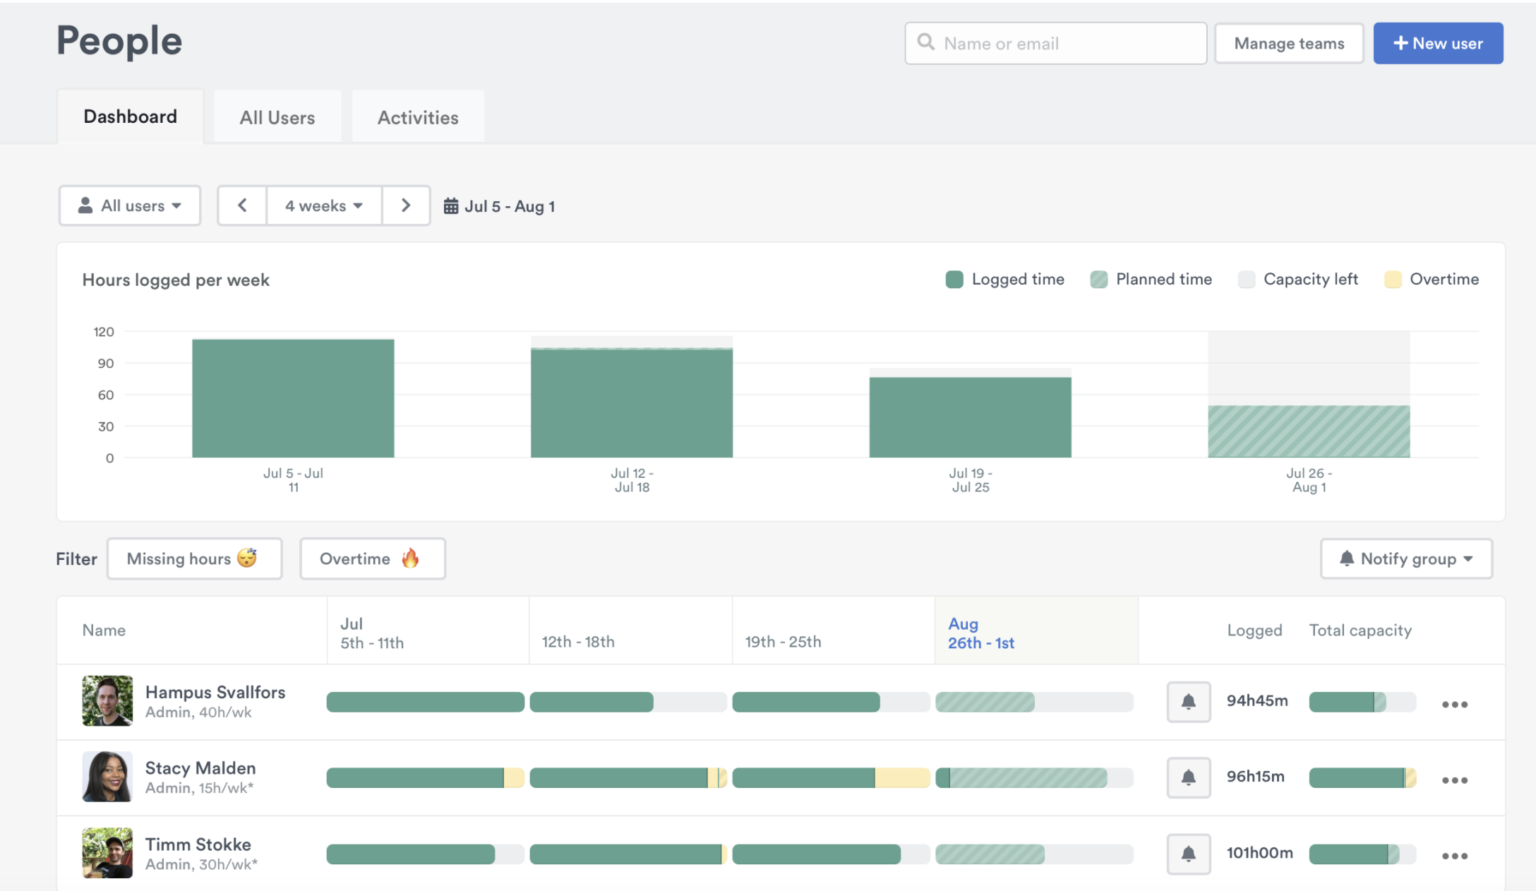Click the New user button
This screenshot has height=891, width=1536.
point(1438,43)
